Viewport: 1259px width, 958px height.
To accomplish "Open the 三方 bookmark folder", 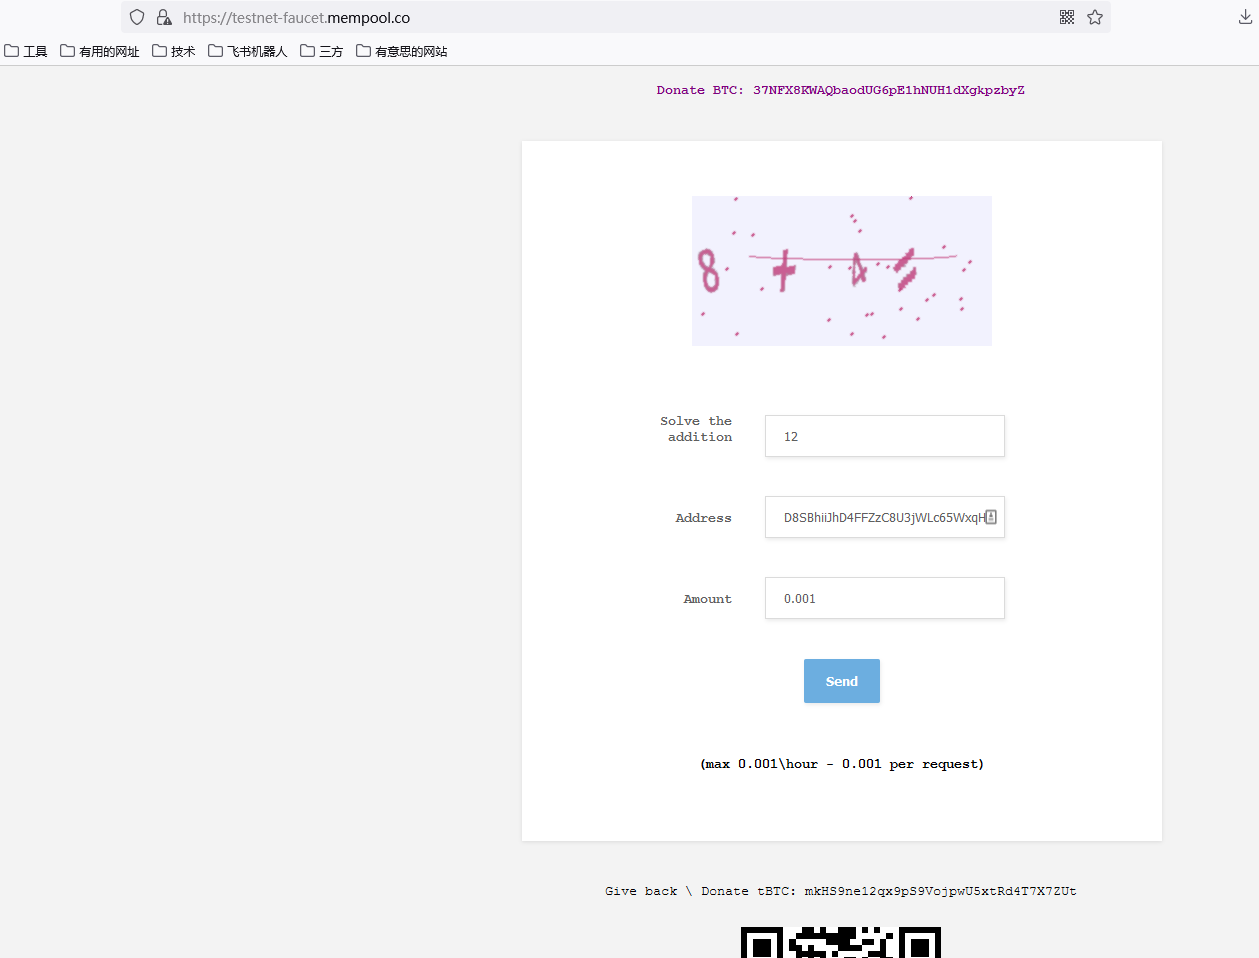I will pyautogui.click(x=322, y=51).
